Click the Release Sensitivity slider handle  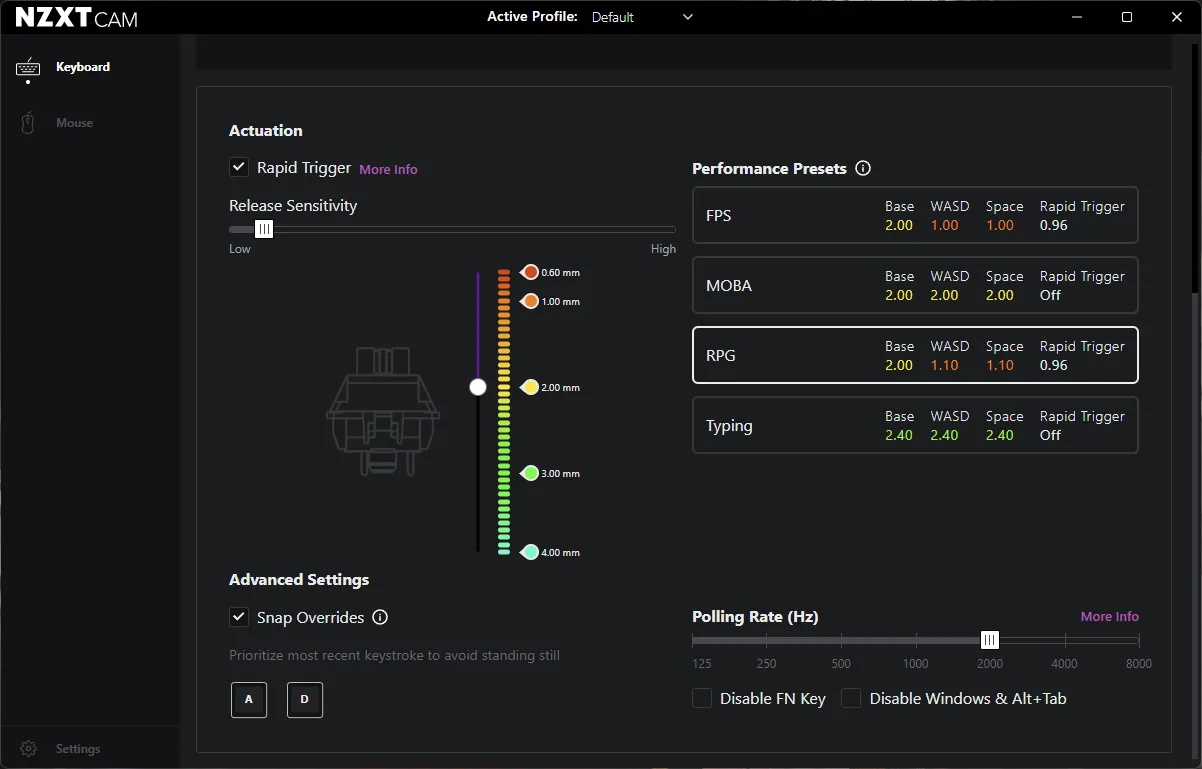coord(264,229)
